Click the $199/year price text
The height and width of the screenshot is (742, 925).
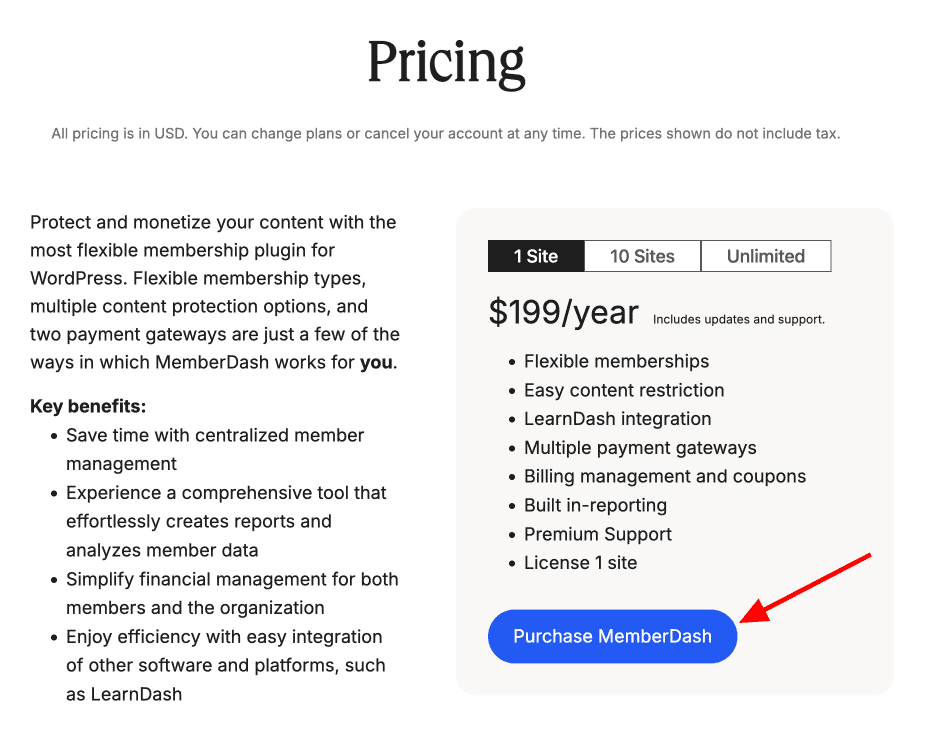click(563, 312)
